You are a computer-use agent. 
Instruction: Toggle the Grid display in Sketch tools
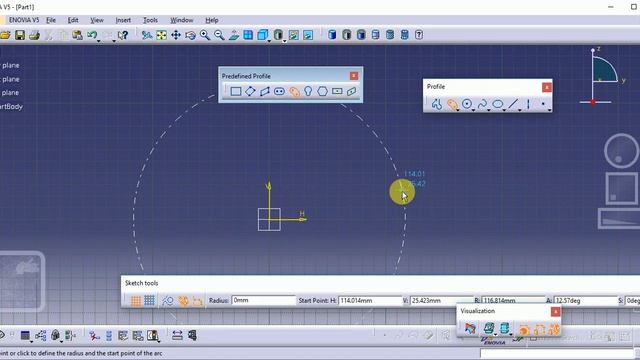point(136,301)
